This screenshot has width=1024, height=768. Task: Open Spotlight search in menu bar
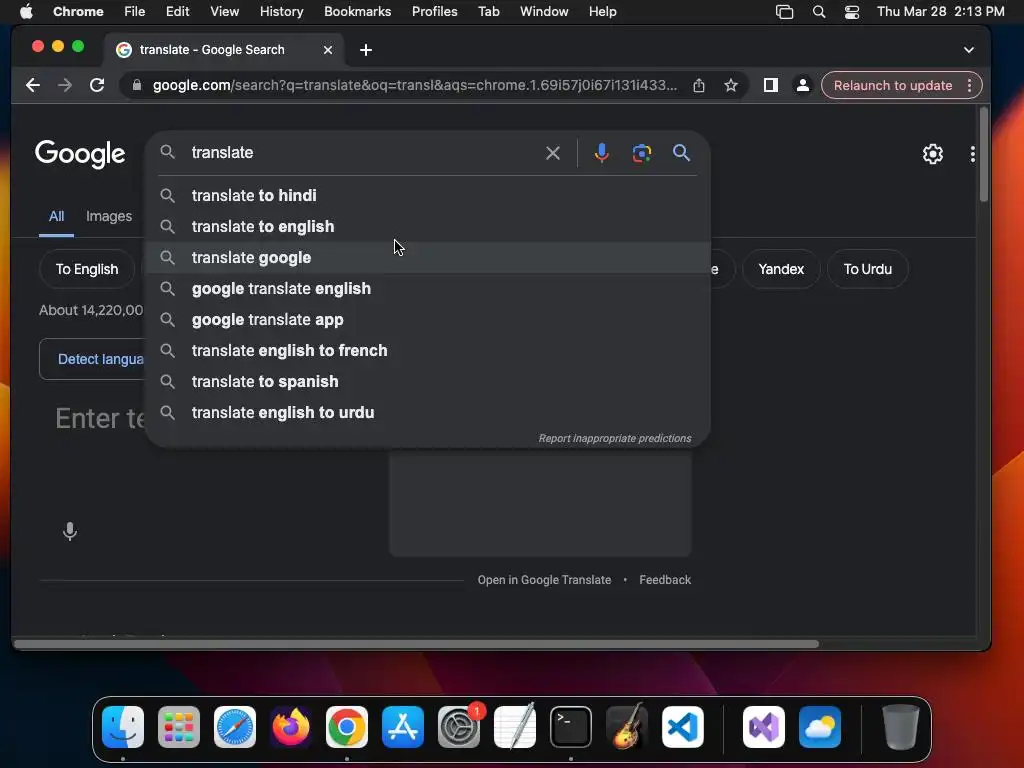pos(819,12)
